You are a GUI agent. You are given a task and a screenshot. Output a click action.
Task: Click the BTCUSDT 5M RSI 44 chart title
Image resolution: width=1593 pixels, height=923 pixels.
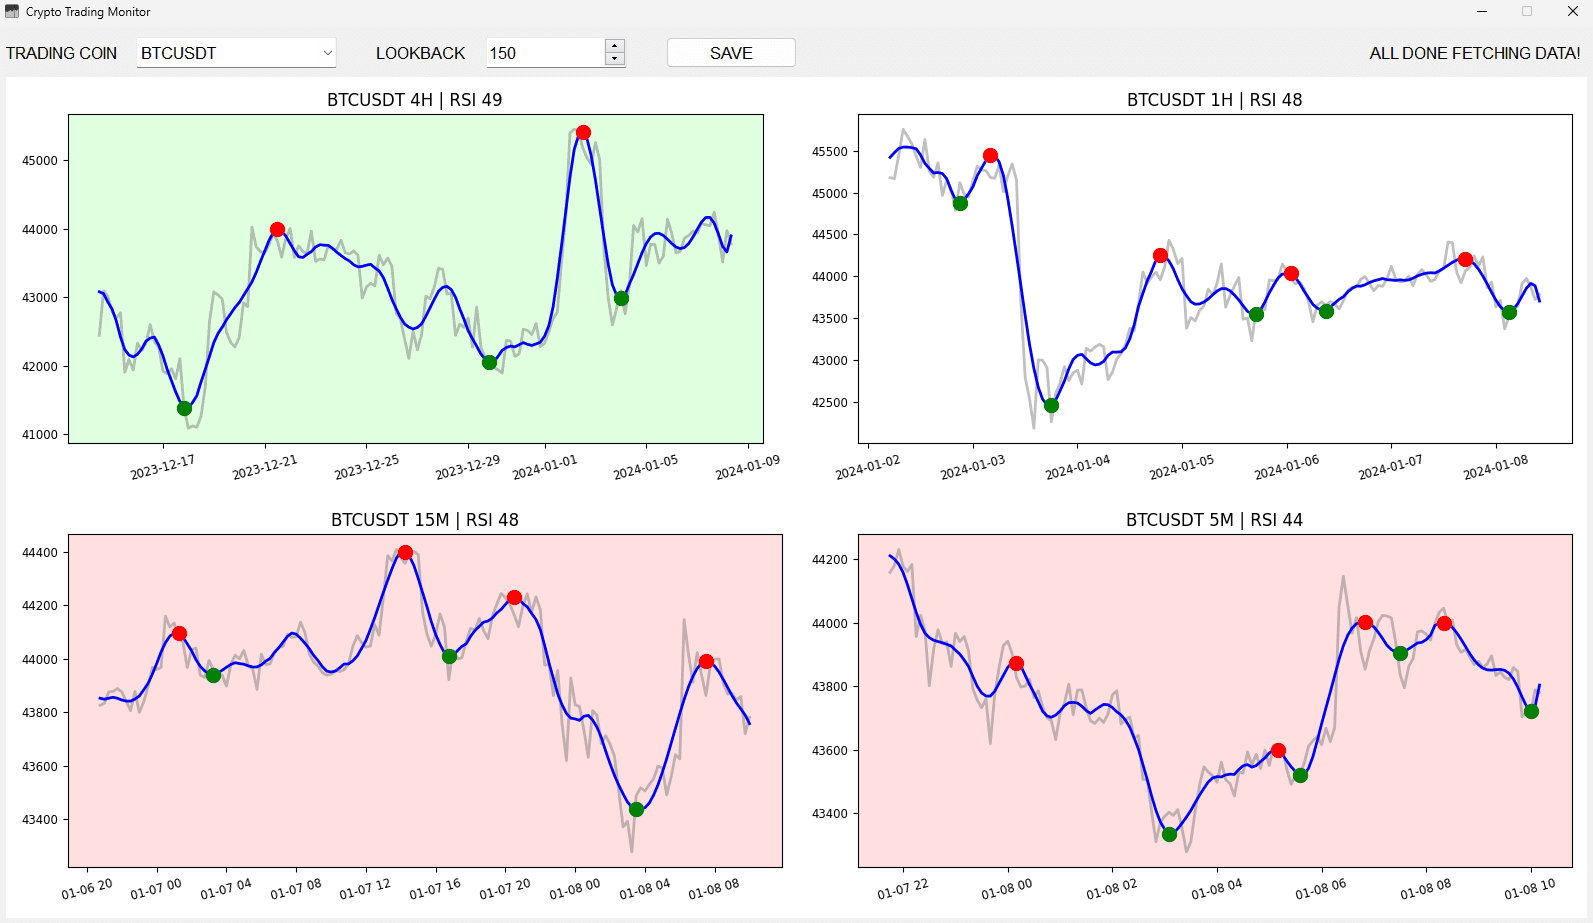[x=1213, y=520]
